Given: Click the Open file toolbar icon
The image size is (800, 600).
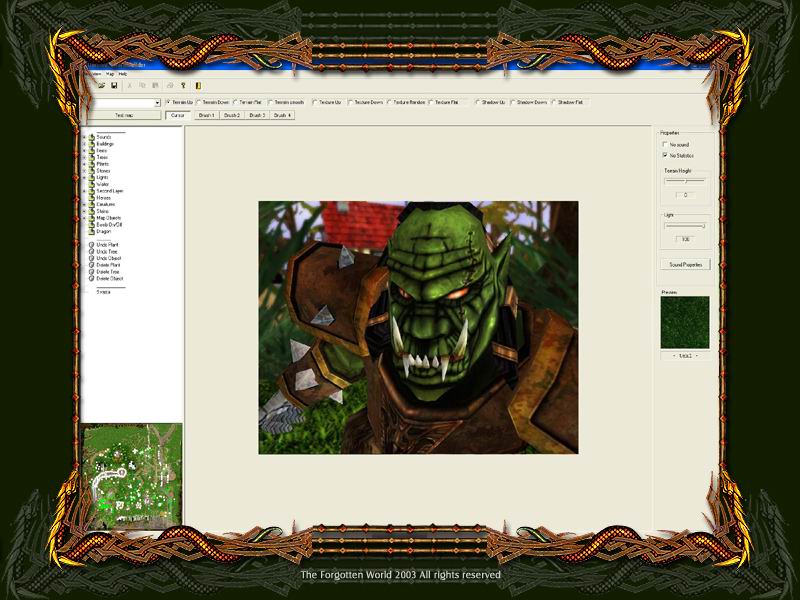Looking at the screenshot, I should coord(102,86).
